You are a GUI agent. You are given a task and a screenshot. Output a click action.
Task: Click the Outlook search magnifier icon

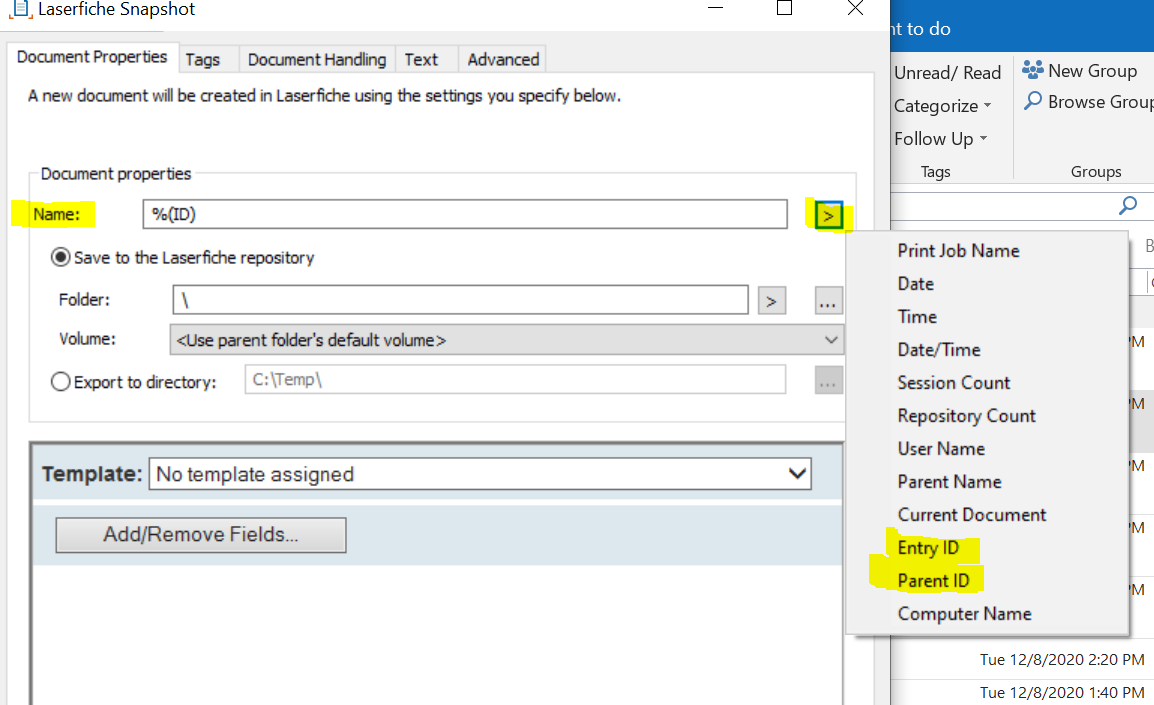(1128, 206)
